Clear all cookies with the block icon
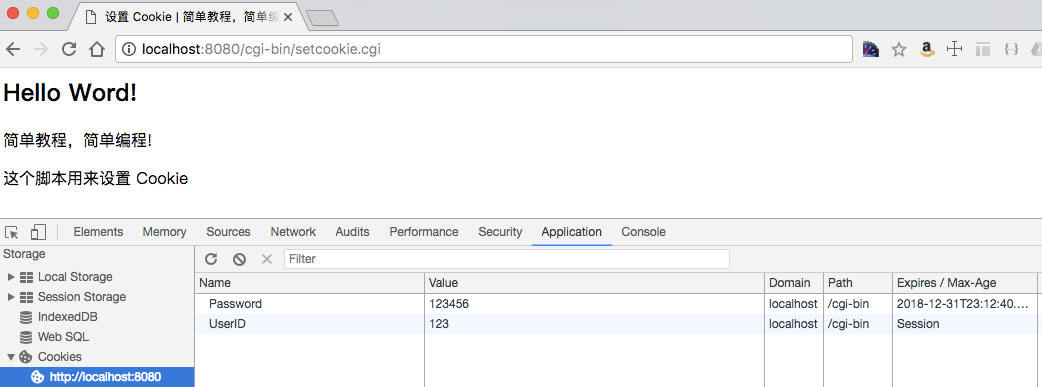The width and height of the screenshot is (1042, 387). pyautogui.click(x=239, y=259)
